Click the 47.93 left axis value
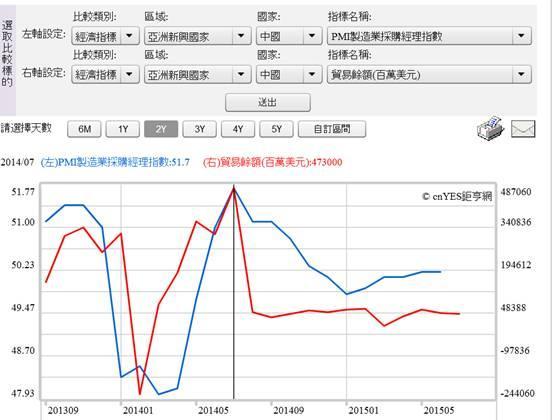 pyautogui.click(x=23, y=393)
